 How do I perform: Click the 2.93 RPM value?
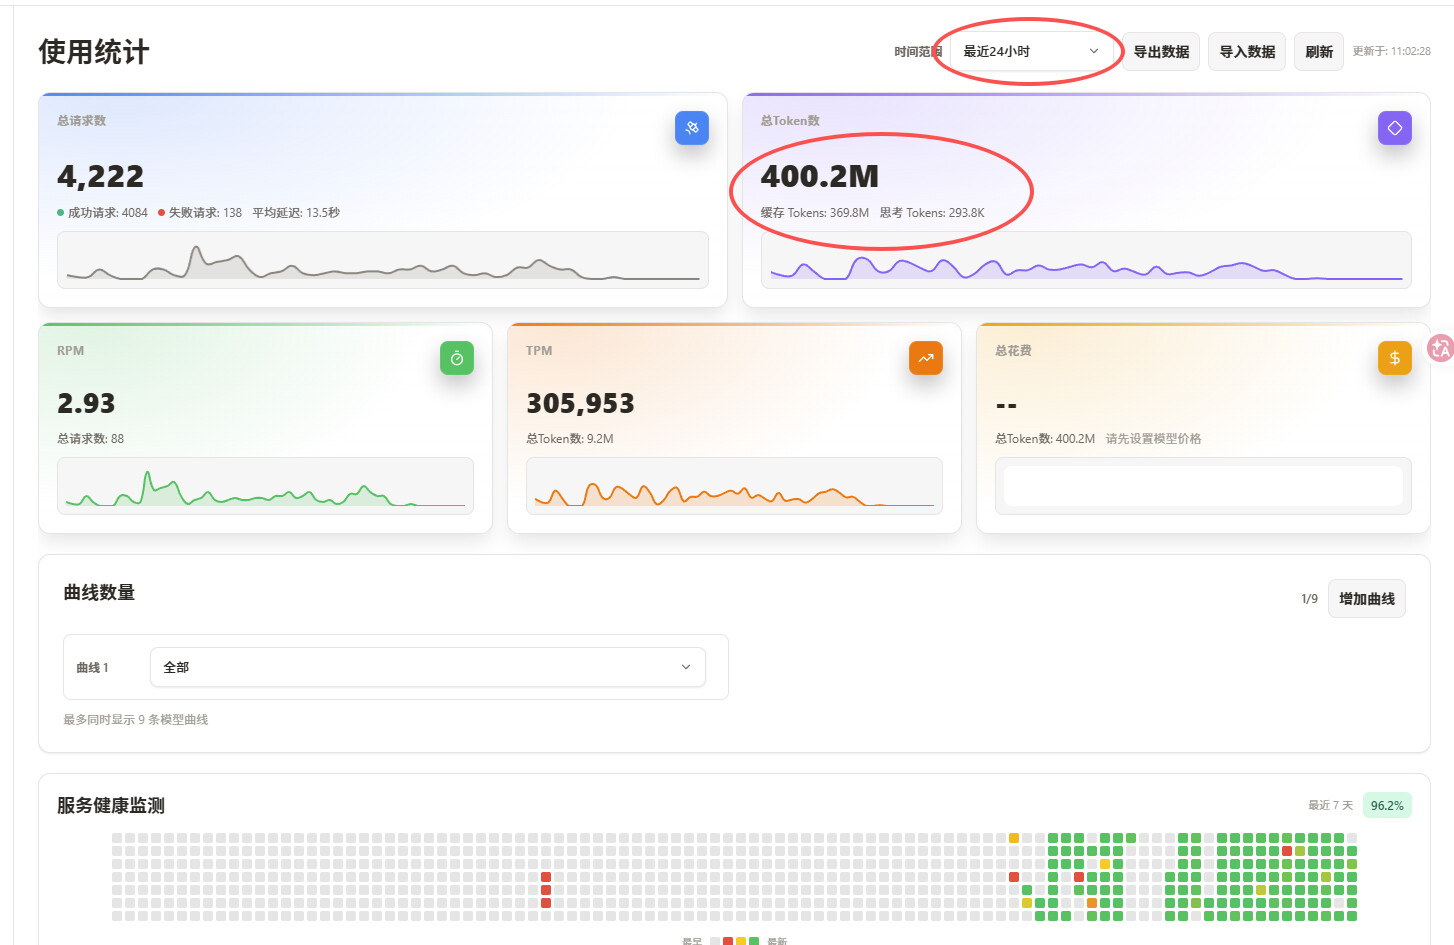[86, 404]
